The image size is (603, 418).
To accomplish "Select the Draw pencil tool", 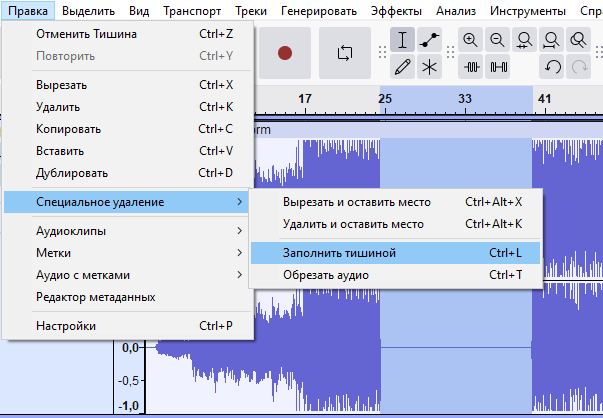I will pos(402,67).
